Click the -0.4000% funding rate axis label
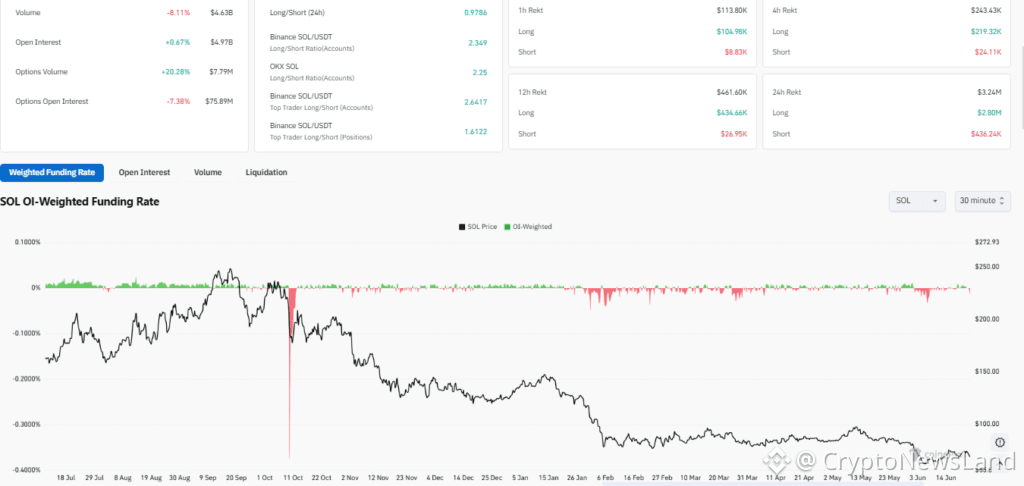 click(27, 470)
